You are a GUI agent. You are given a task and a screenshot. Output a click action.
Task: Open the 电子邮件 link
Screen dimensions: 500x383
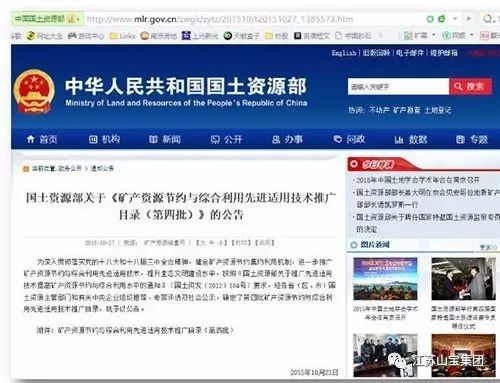pyautogui.click(x=410, y=53)
